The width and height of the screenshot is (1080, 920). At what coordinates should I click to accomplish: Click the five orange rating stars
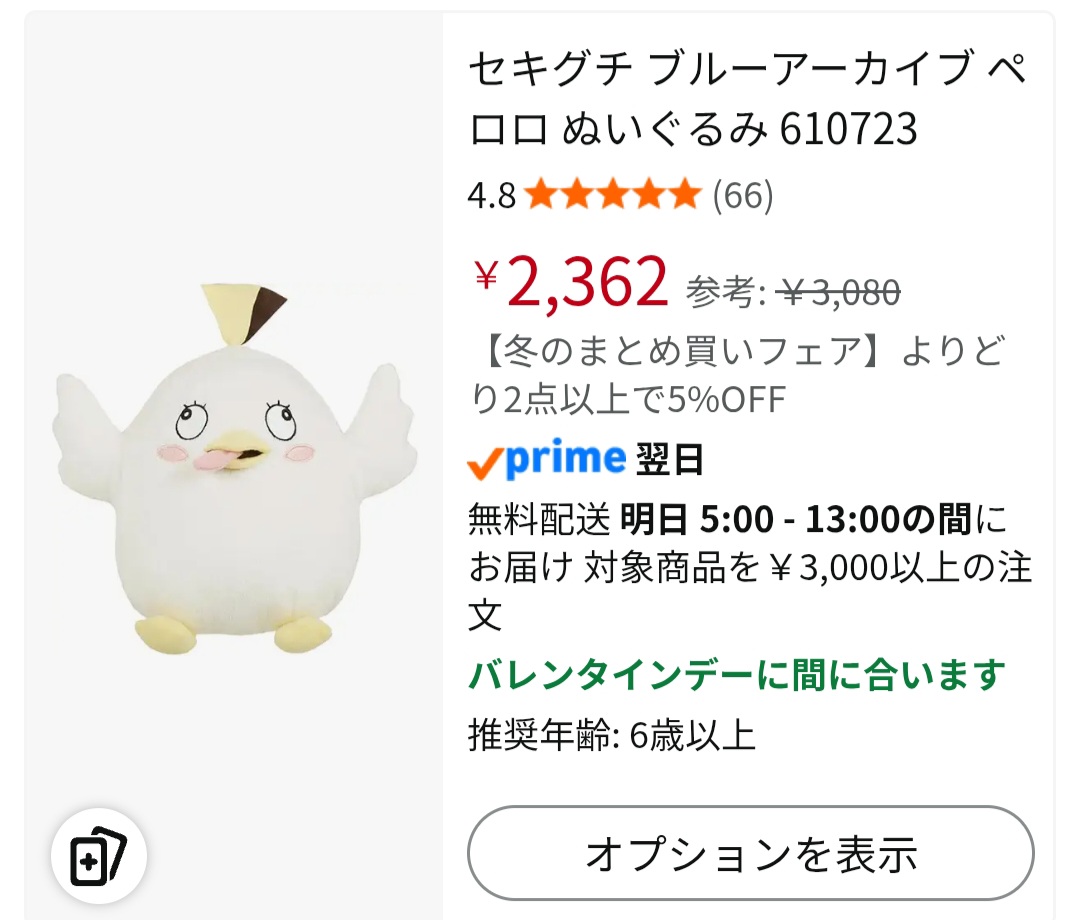(x=612, y=195)
